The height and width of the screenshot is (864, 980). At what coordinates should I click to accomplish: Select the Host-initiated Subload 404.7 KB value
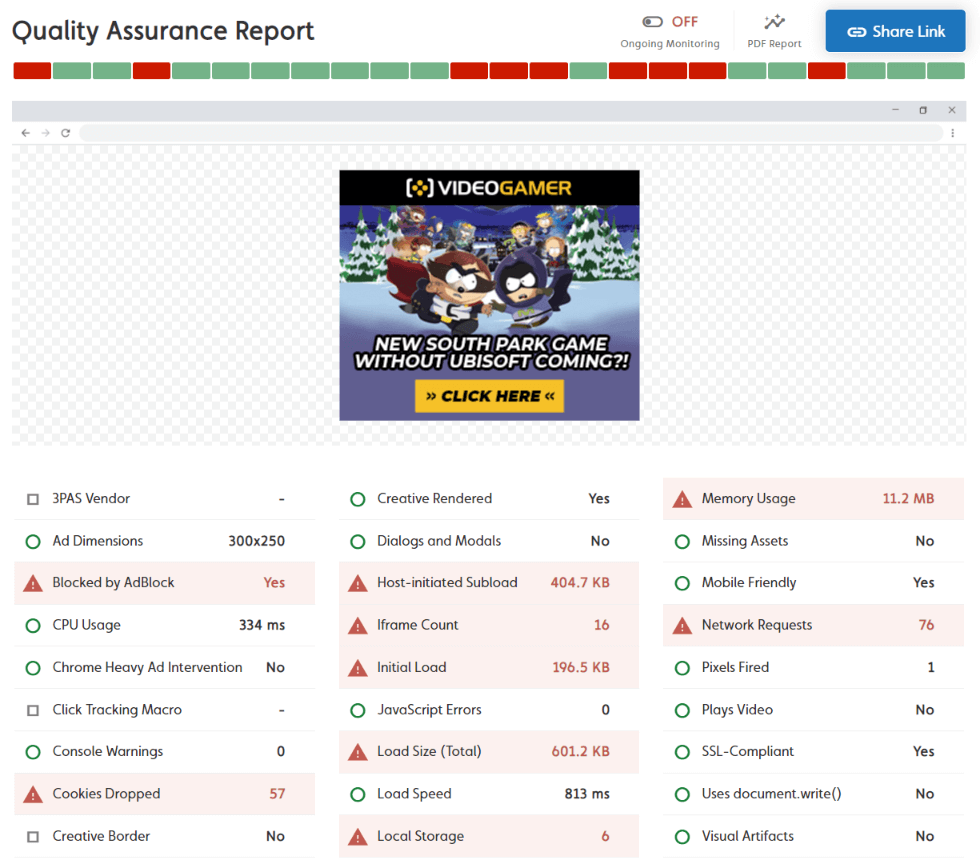coord(580,582)
